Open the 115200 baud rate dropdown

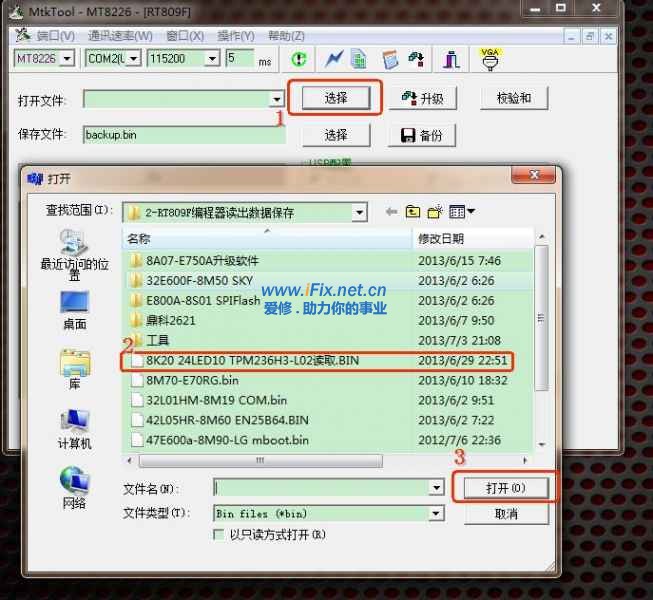[x=211, y=59]
